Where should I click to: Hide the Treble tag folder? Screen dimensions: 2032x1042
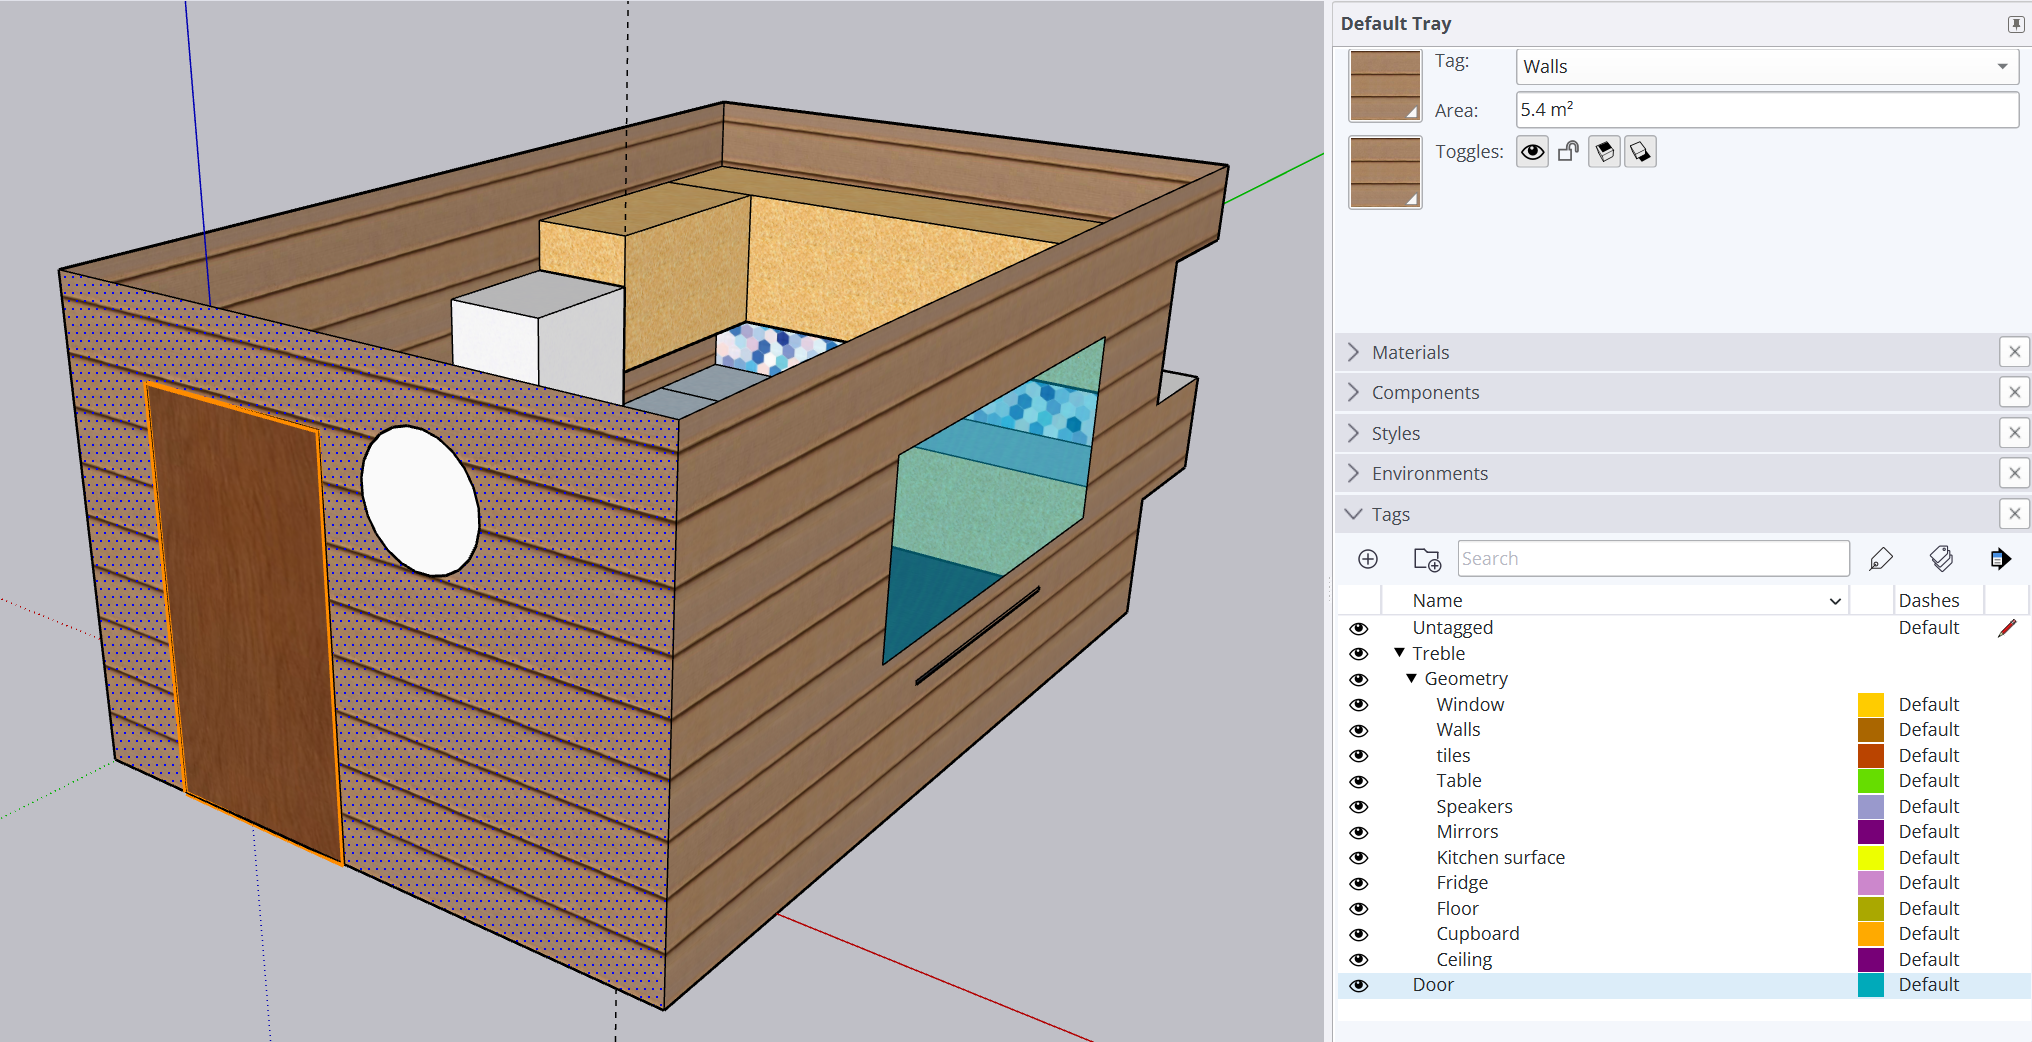pos(1358,654)
